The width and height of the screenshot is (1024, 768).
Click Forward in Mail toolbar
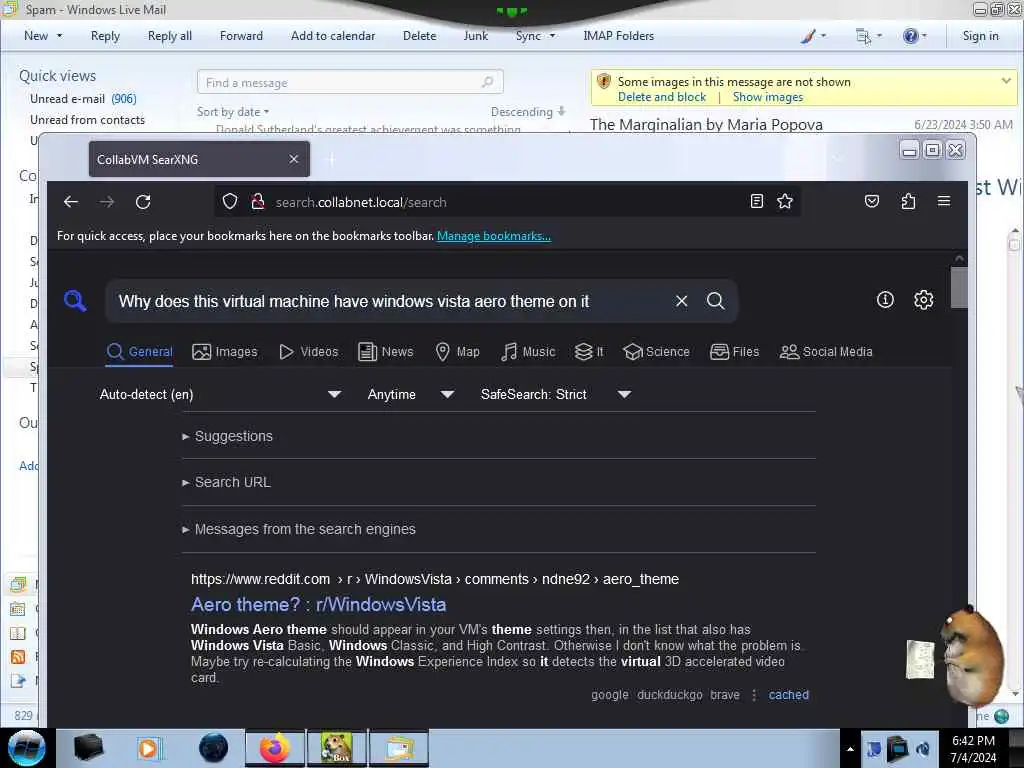[x=241, y=36]
